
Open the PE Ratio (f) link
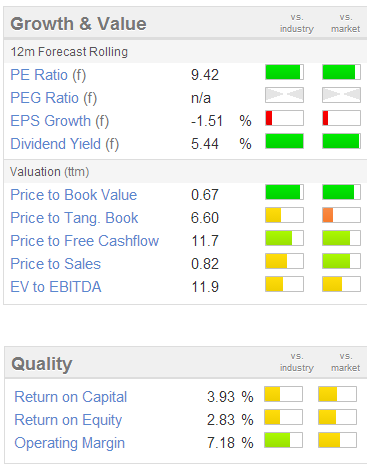coord(48,75)
